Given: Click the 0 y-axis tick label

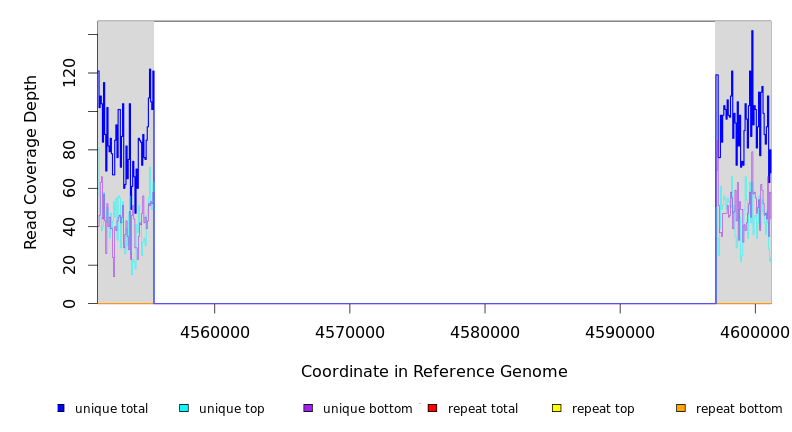Looking at the screenshot, I should pos(69,303).
